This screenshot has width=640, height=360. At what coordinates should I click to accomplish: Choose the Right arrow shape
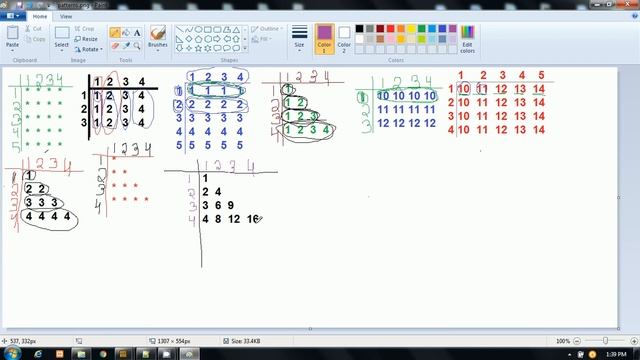(x=217, y=39)
